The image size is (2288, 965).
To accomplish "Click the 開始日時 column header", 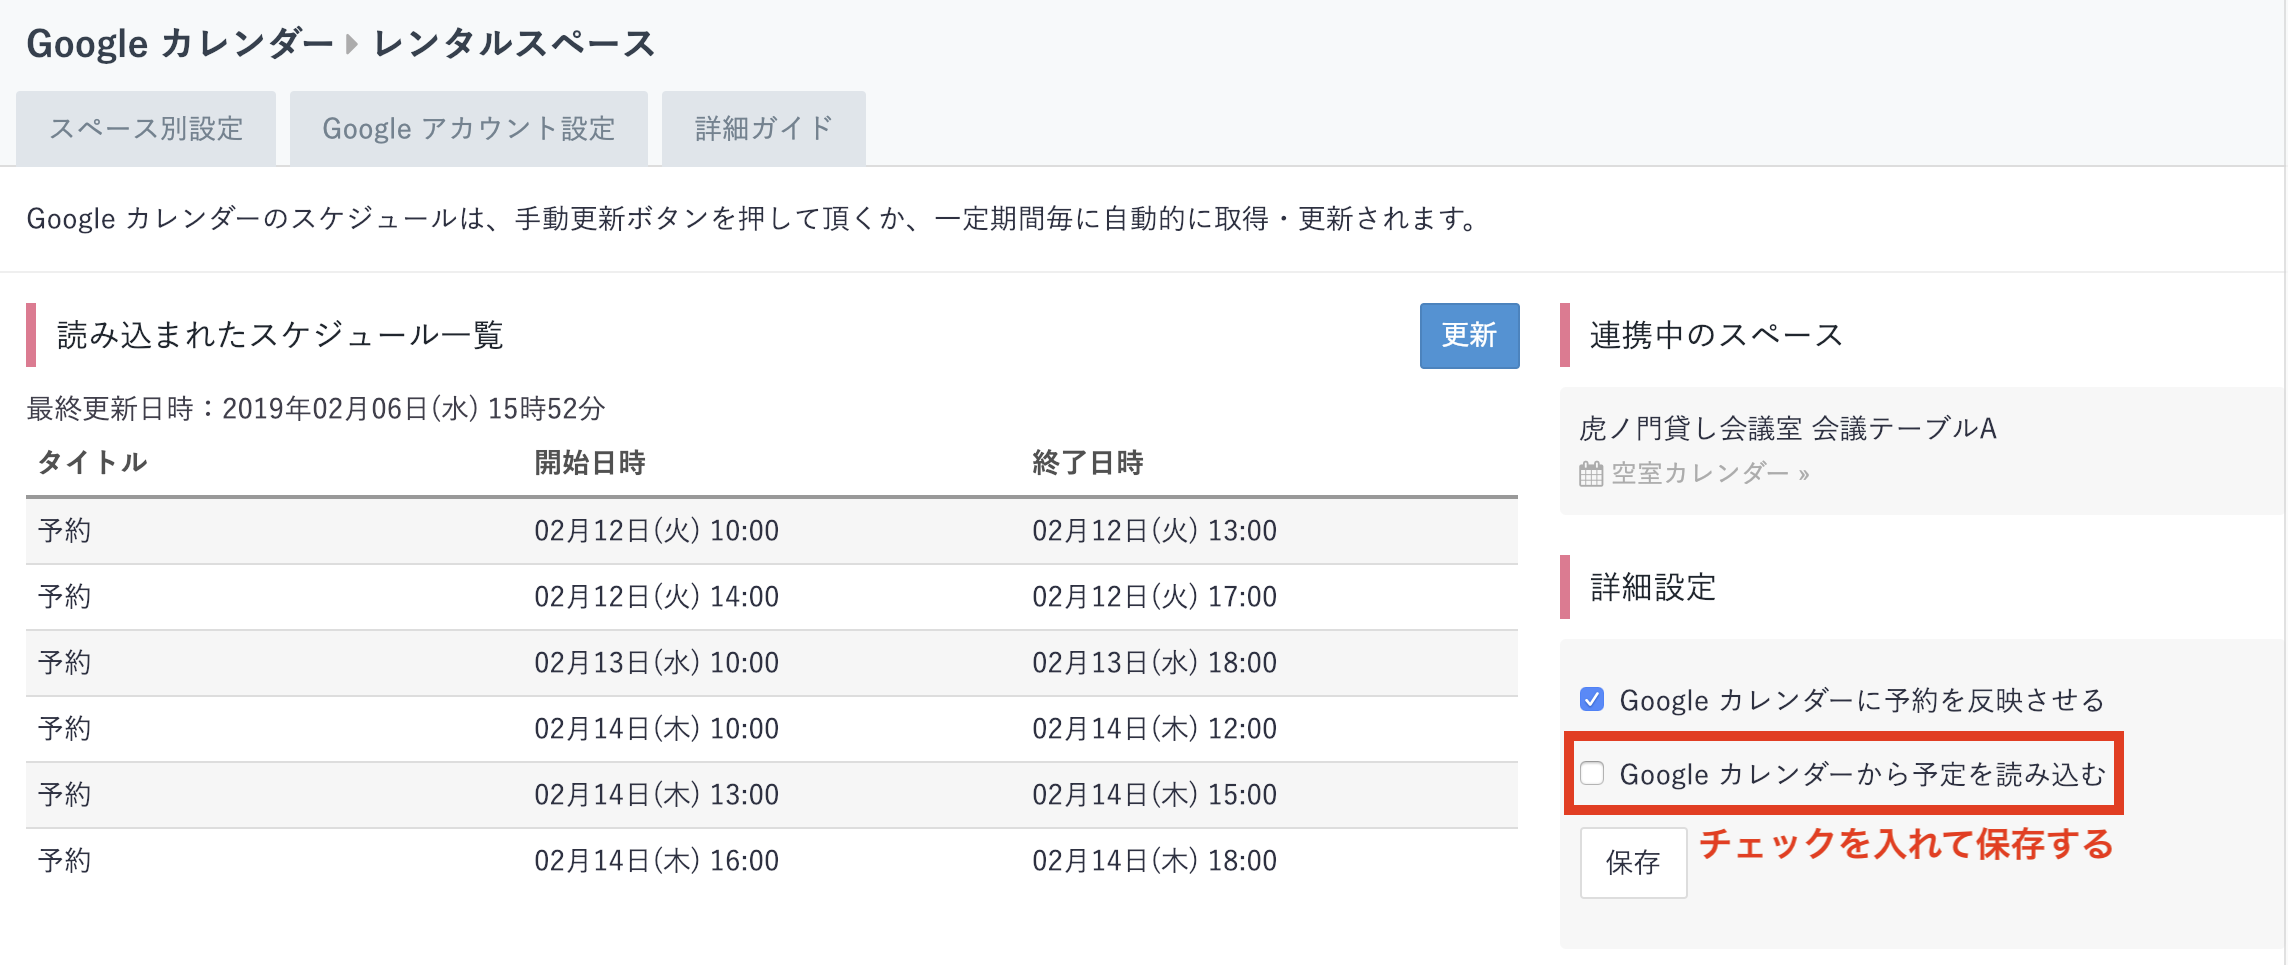I will [590, 462].
